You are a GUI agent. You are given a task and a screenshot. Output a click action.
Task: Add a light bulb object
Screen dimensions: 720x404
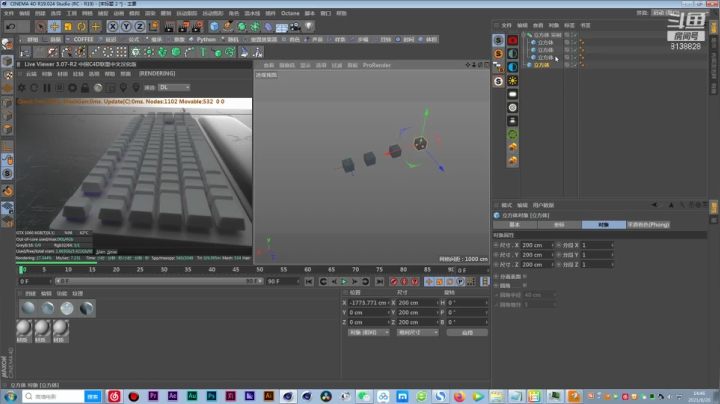coord(309,27)
